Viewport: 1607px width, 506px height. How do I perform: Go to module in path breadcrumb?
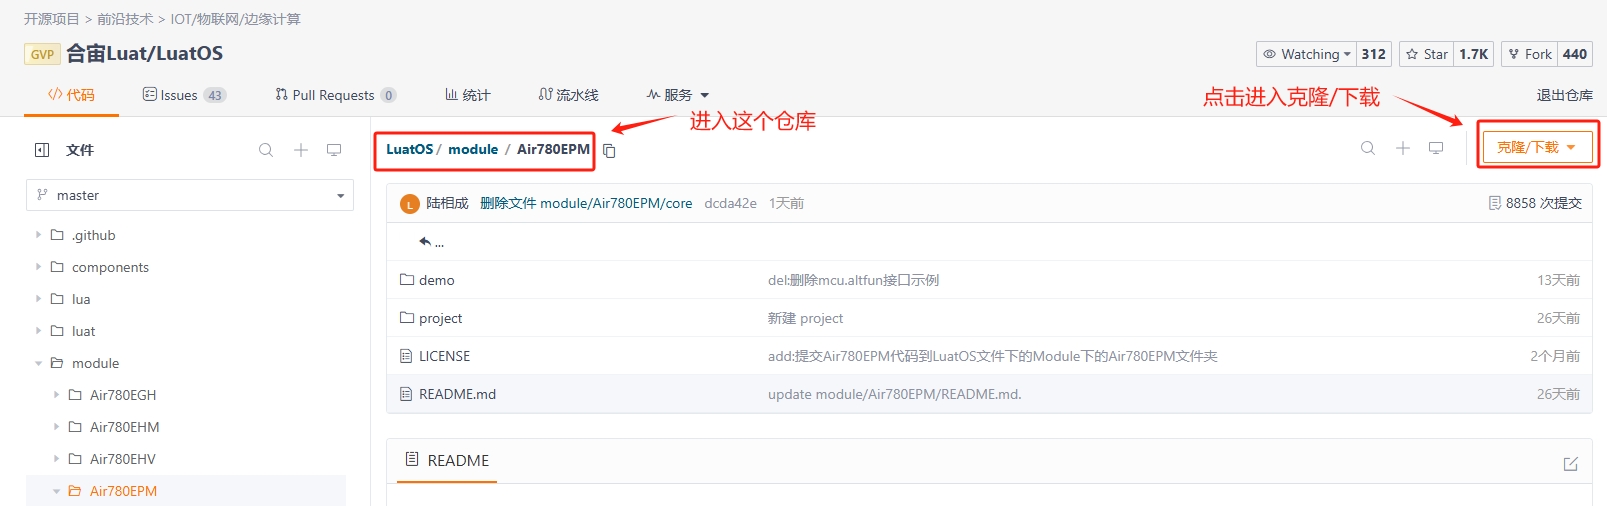473,149
